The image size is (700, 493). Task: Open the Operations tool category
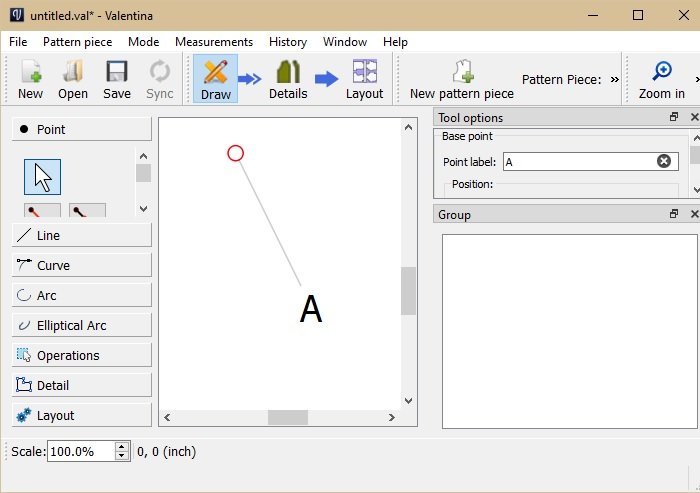82,355
